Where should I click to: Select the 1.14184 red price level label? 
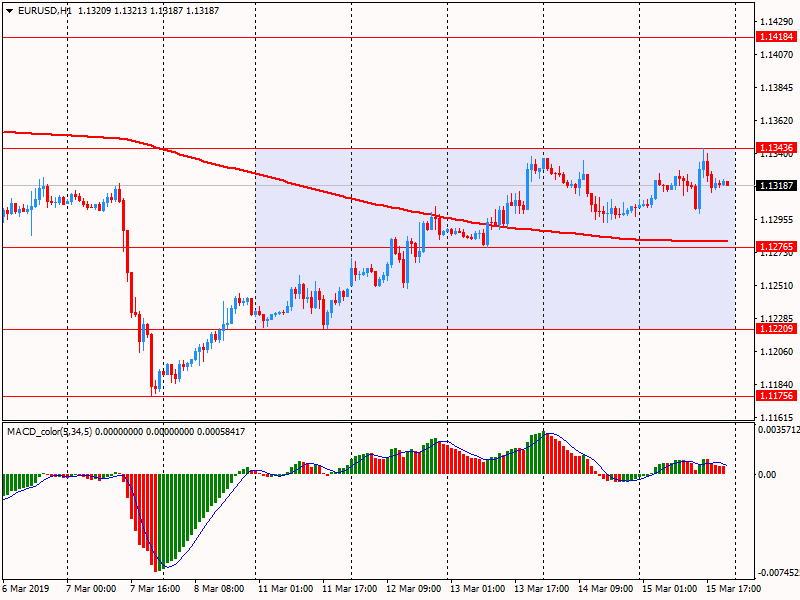click(x=777, y=37)
